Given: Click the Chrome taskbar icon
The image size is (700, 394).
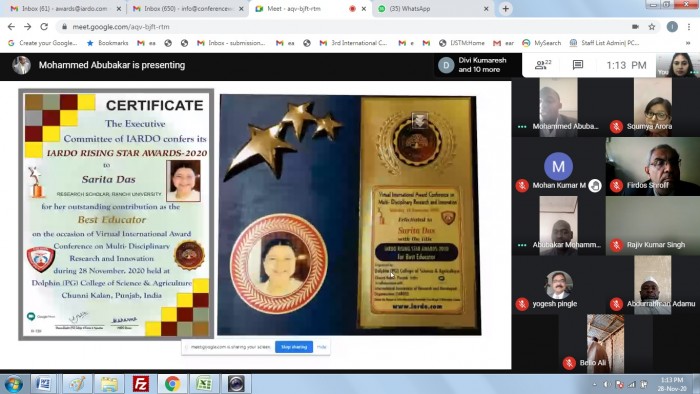Looking at the screenshot, I should coord(172,384).
